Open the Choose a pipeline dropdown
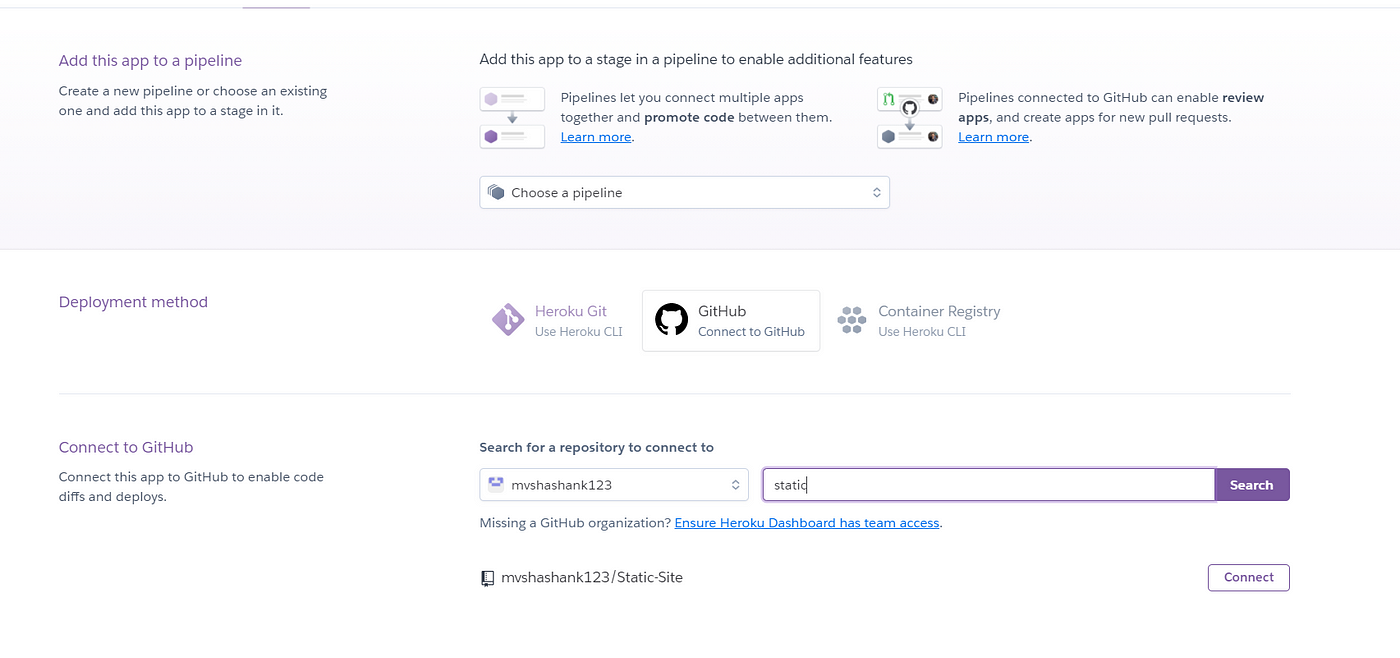Image resolution: width=1400 pixels, height=658 pixels. pos(684,192)
